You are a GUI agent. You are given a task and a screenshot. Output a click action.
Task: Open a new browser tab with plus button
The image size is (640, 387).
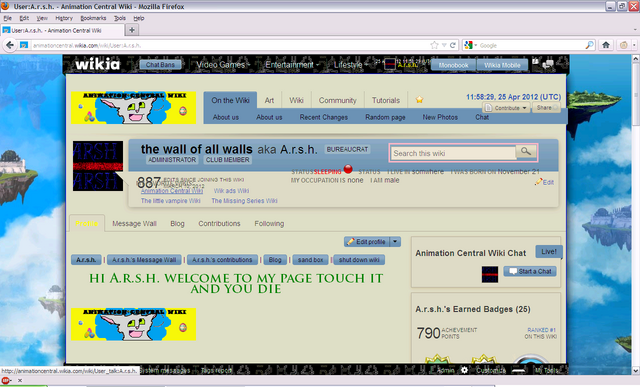click(x=132, y=30)
